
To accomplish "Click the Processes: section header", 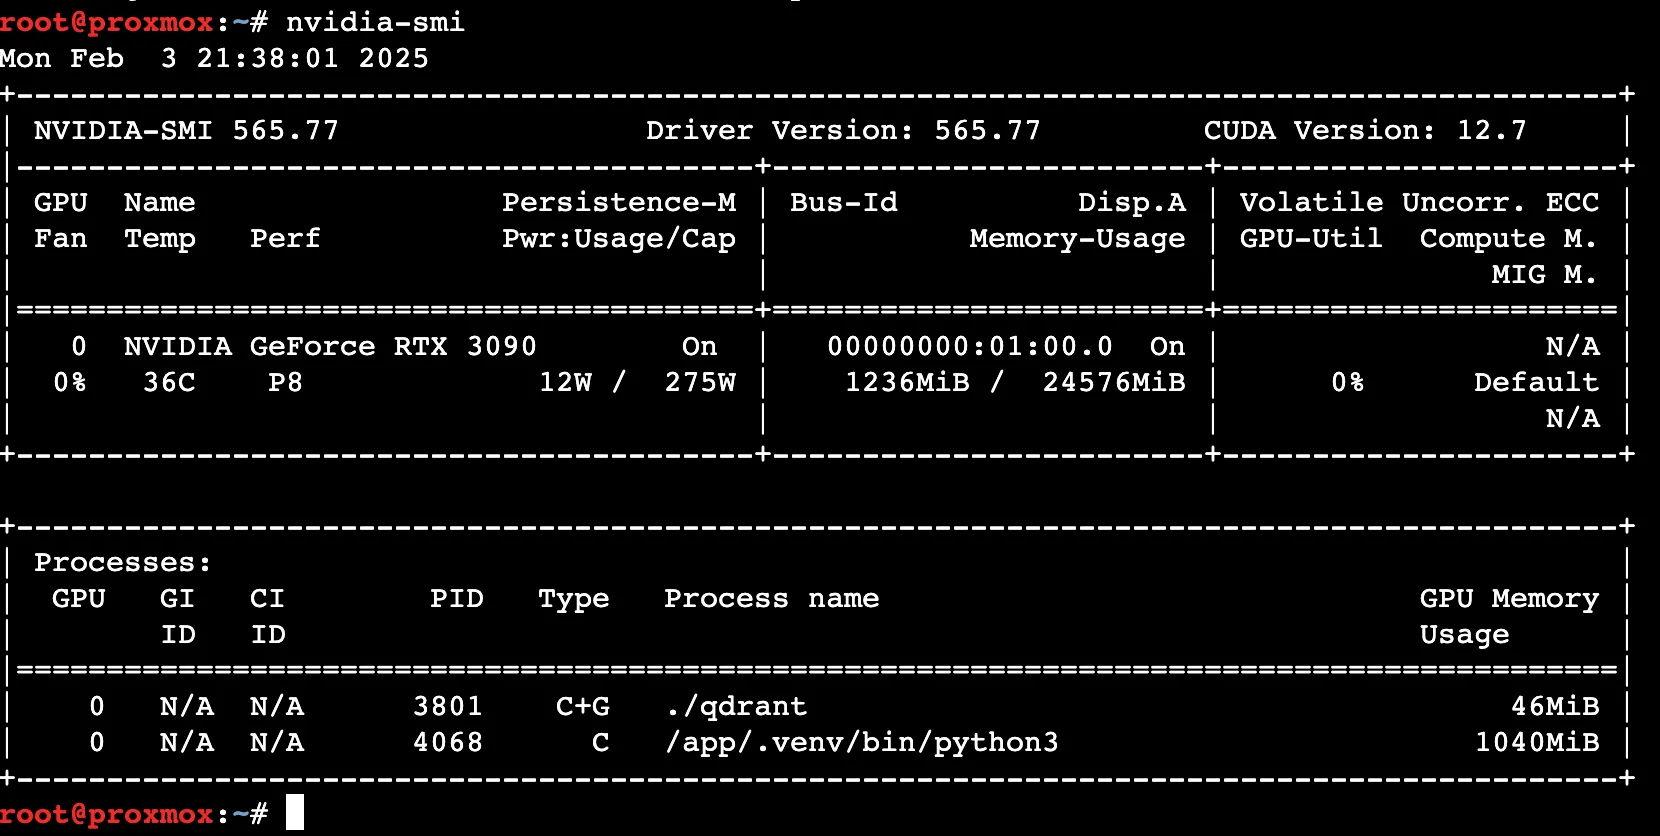I will coord(122,562).
